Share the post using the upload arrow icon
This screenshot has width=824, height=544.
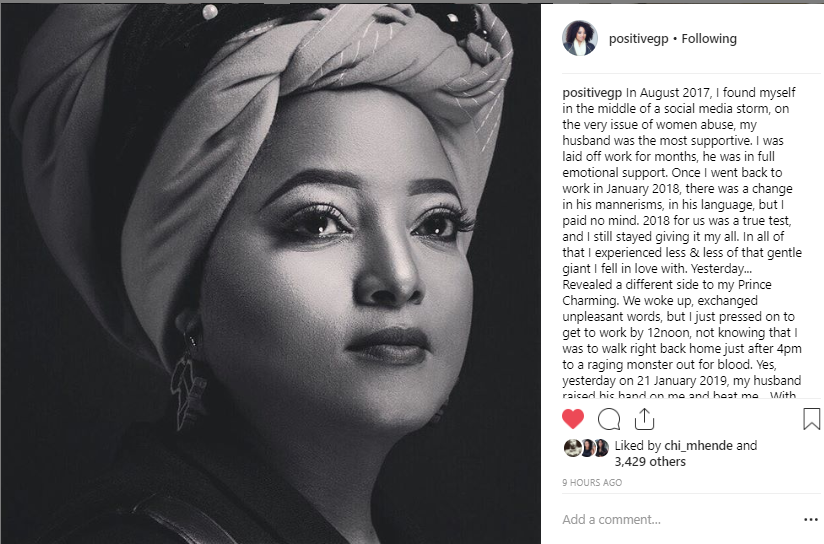644,419
